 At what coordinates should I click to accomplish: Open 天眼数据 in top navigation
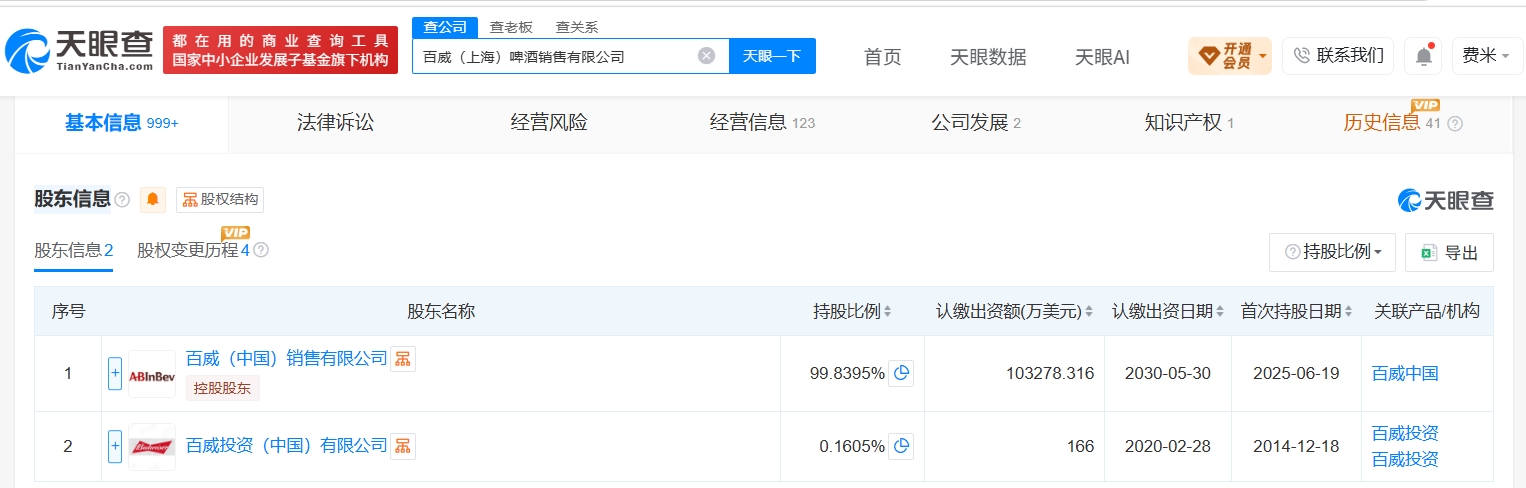tap(988, 57)
